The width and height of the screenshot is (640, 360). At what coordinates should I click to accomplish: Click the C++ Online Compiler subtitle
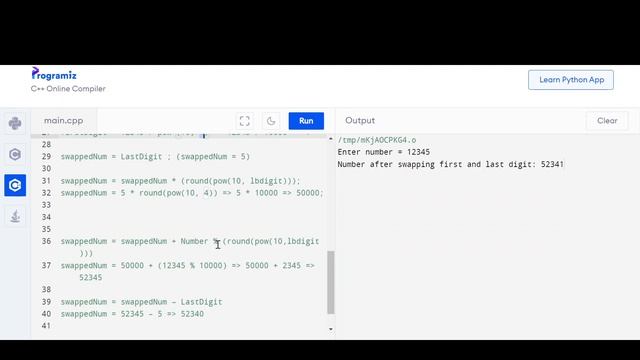68,89
